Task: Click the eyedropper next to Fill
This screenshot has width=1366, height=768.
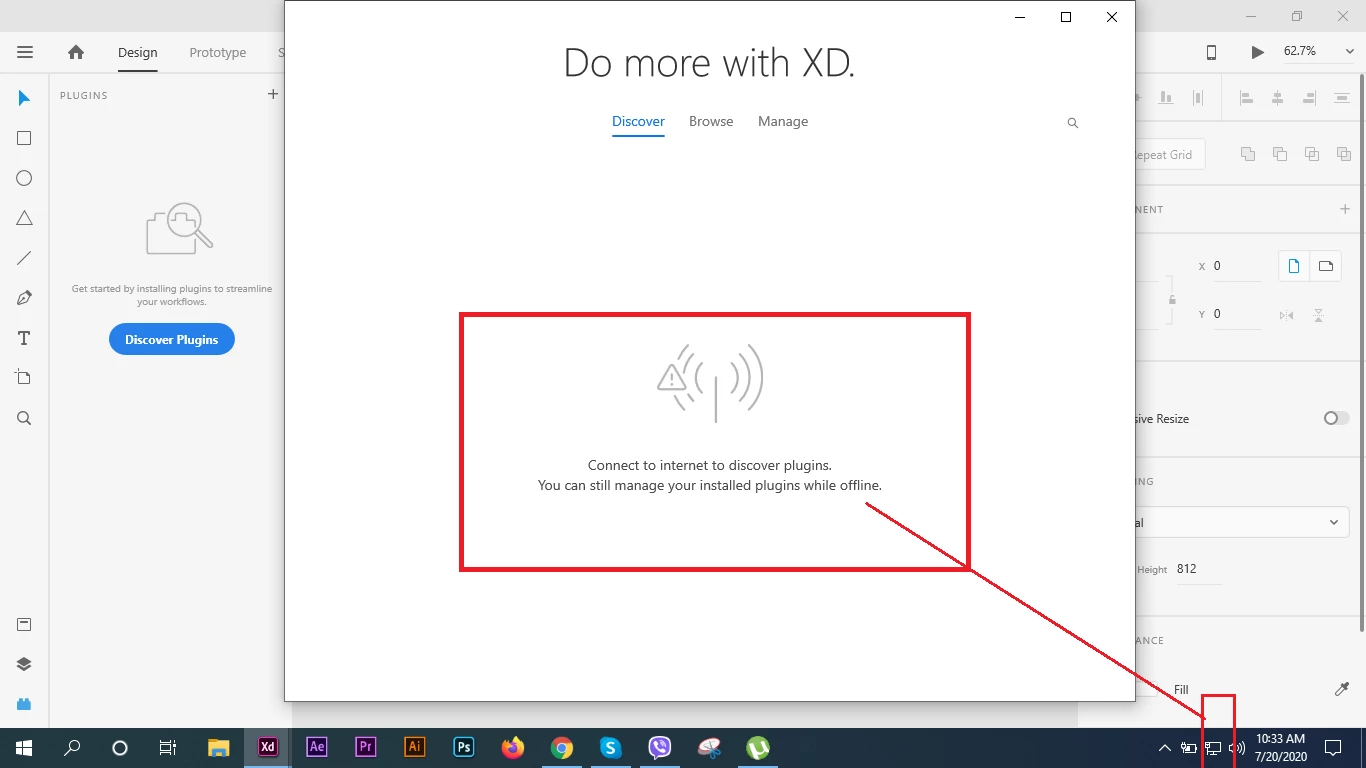Action: pyautogui.click(x=1342, y=689)
